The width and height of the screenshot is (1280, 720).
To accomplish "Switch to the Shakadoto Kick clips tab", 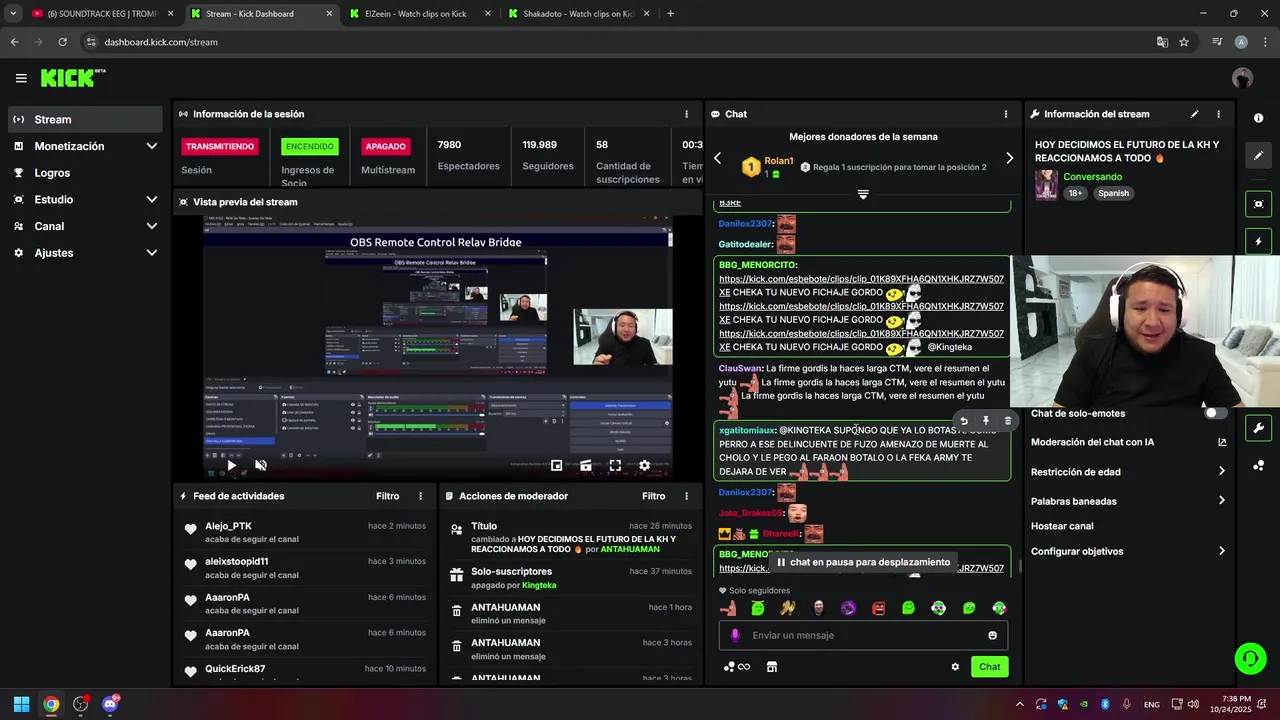I will point(578,14).
